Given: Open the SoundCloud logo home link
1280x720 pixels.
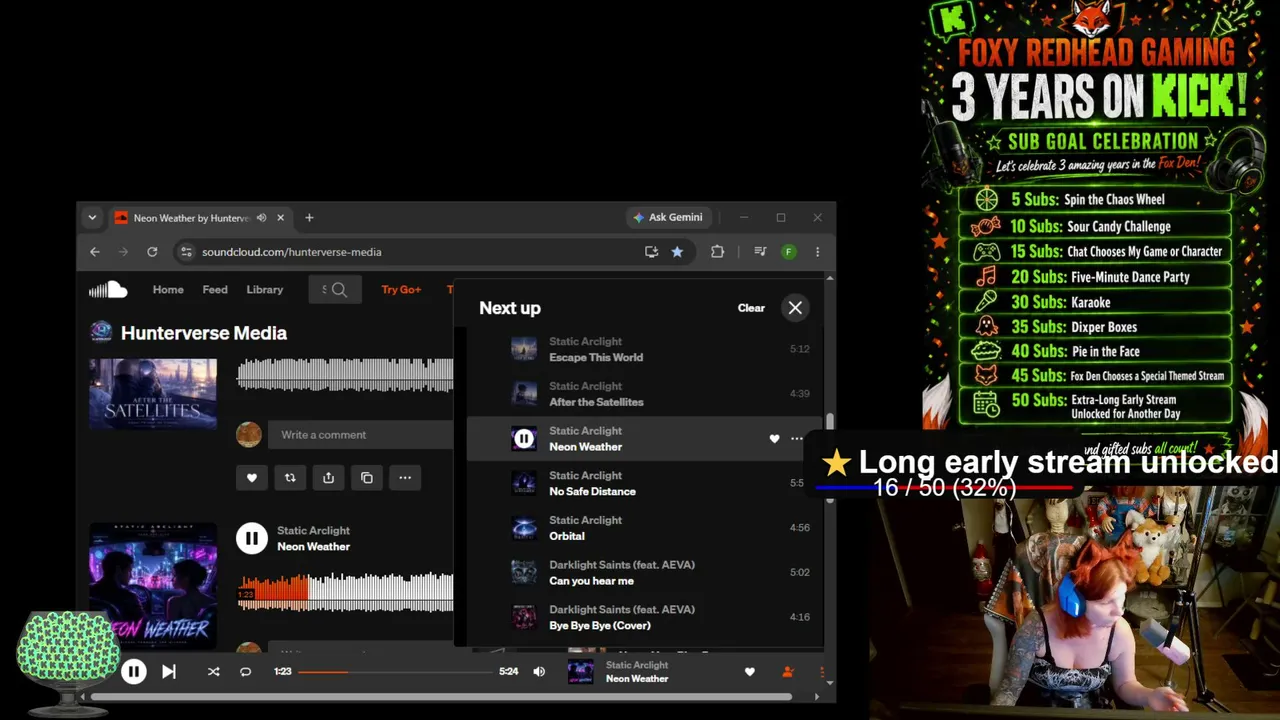Looking at the screenshot, I should point(108,290).
